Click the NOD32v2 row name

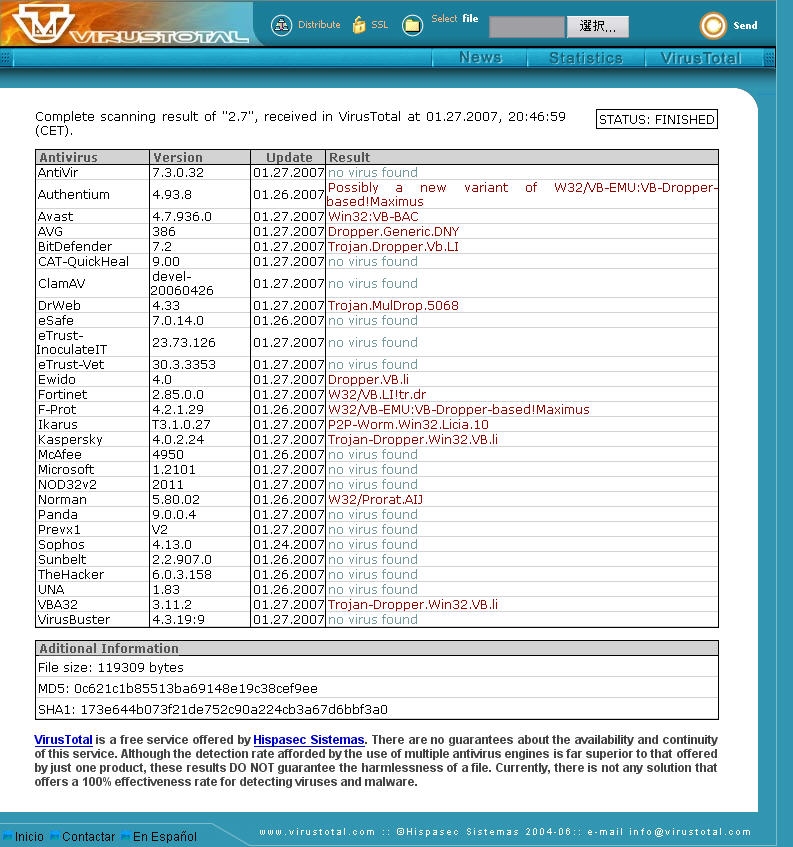(67, 485)
